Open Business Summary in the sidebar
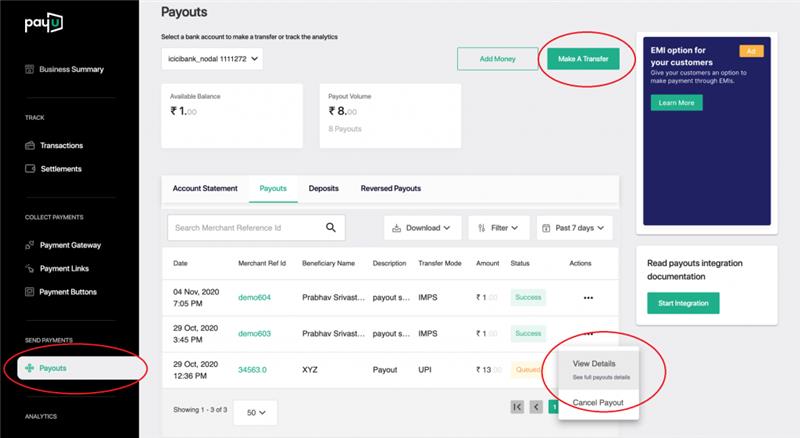 (x=70, y=69)
